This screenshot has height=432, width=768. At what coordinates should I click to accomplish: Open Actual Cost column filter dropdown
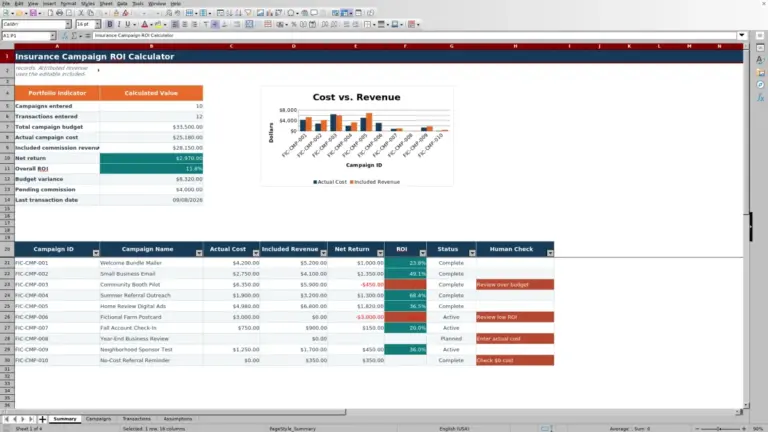tap(256, 253)
